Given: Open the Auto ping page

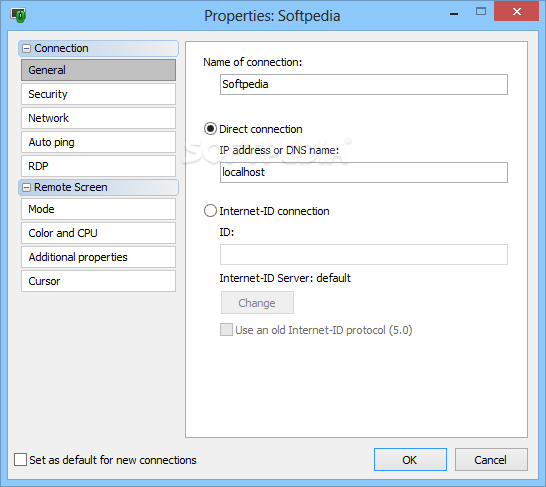Looking at the screenshot, I should (98, 142).
